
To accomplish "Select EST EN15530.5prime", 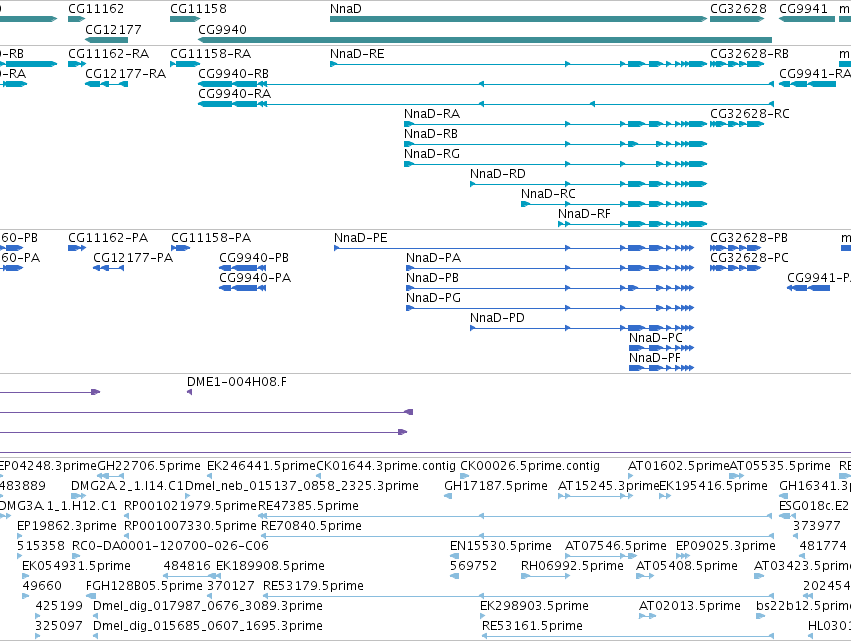I will tap(455, 556).
